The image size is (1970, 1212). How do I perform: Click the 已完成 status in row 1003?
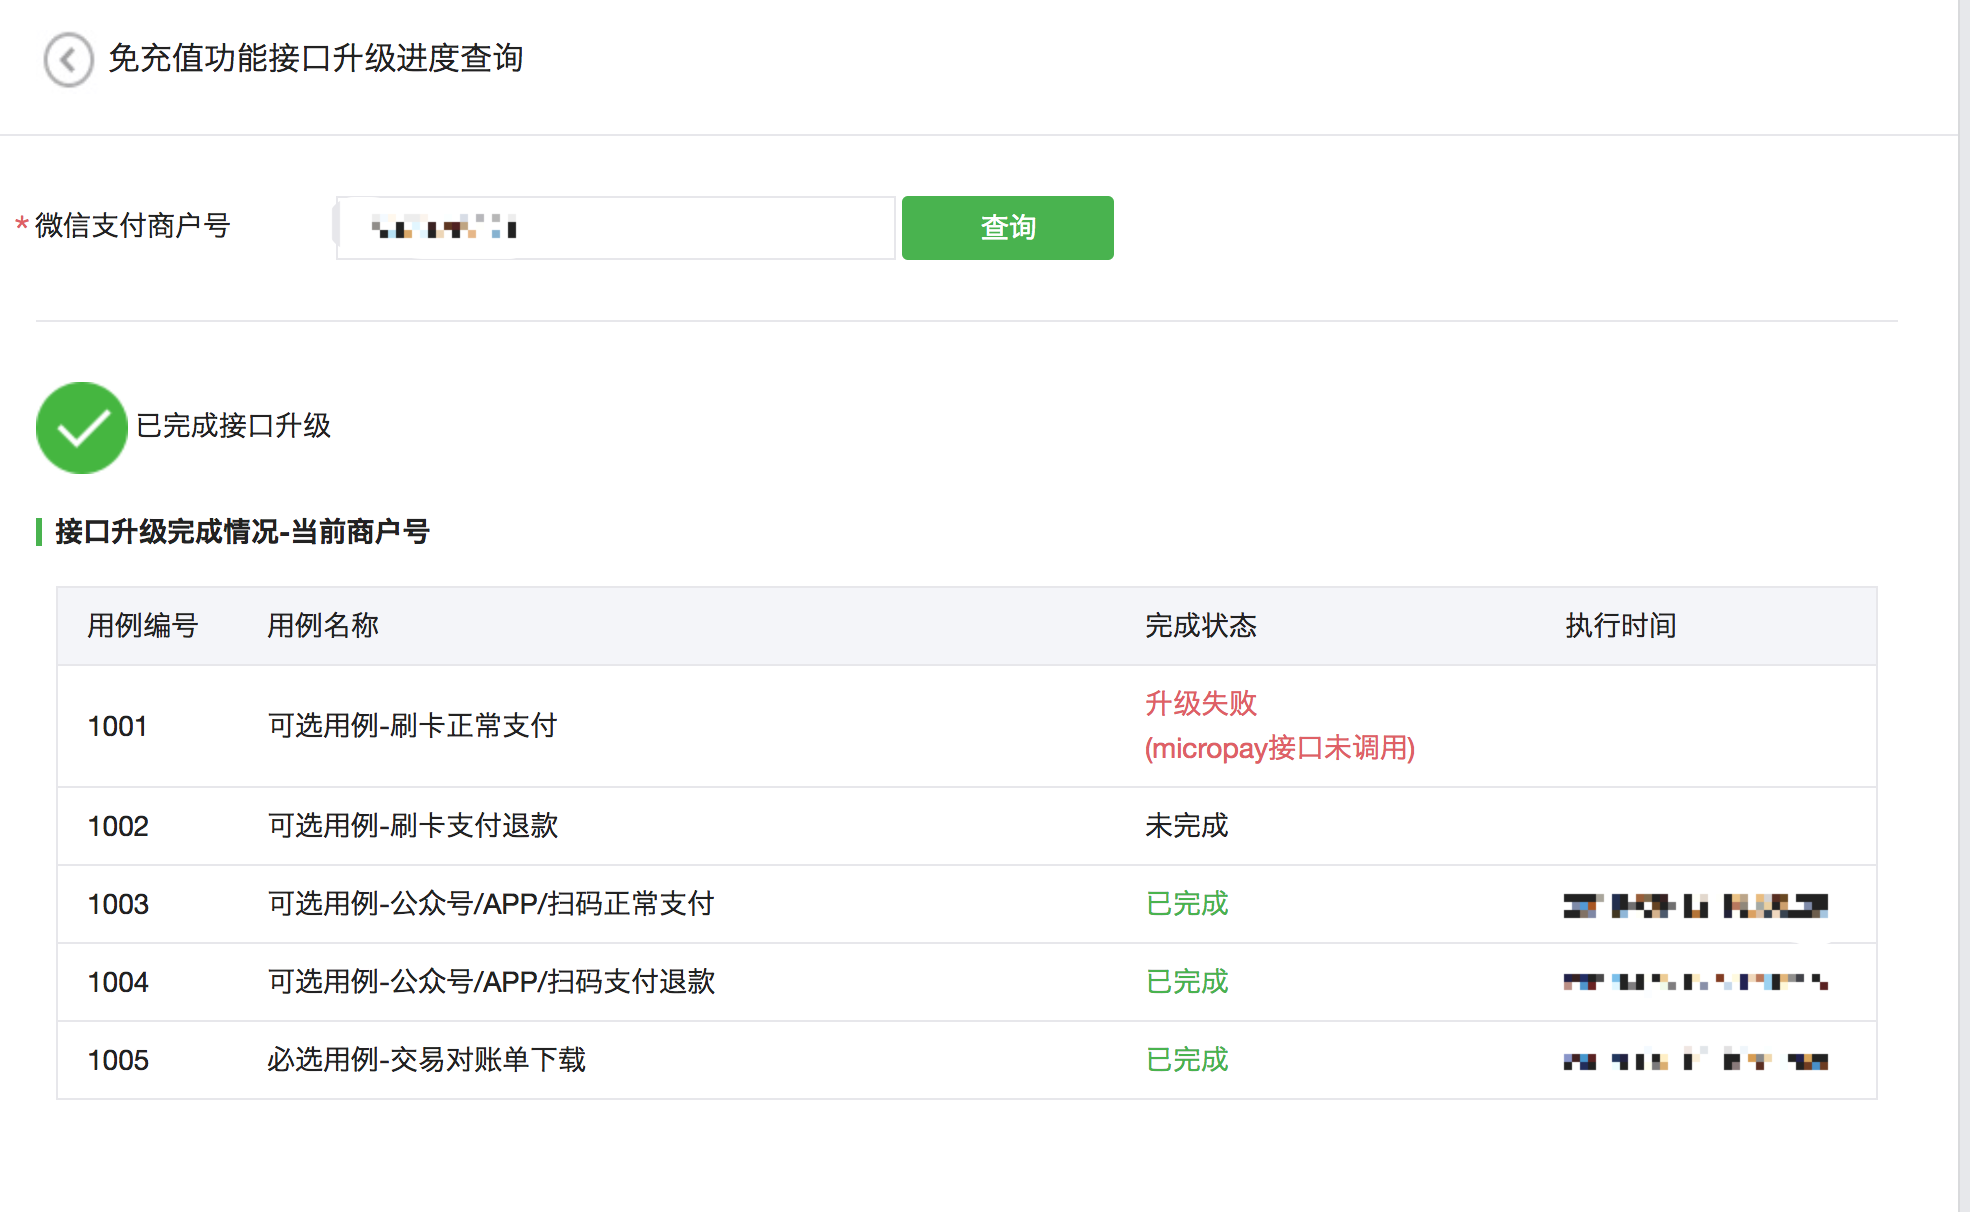pos(1186,903)
